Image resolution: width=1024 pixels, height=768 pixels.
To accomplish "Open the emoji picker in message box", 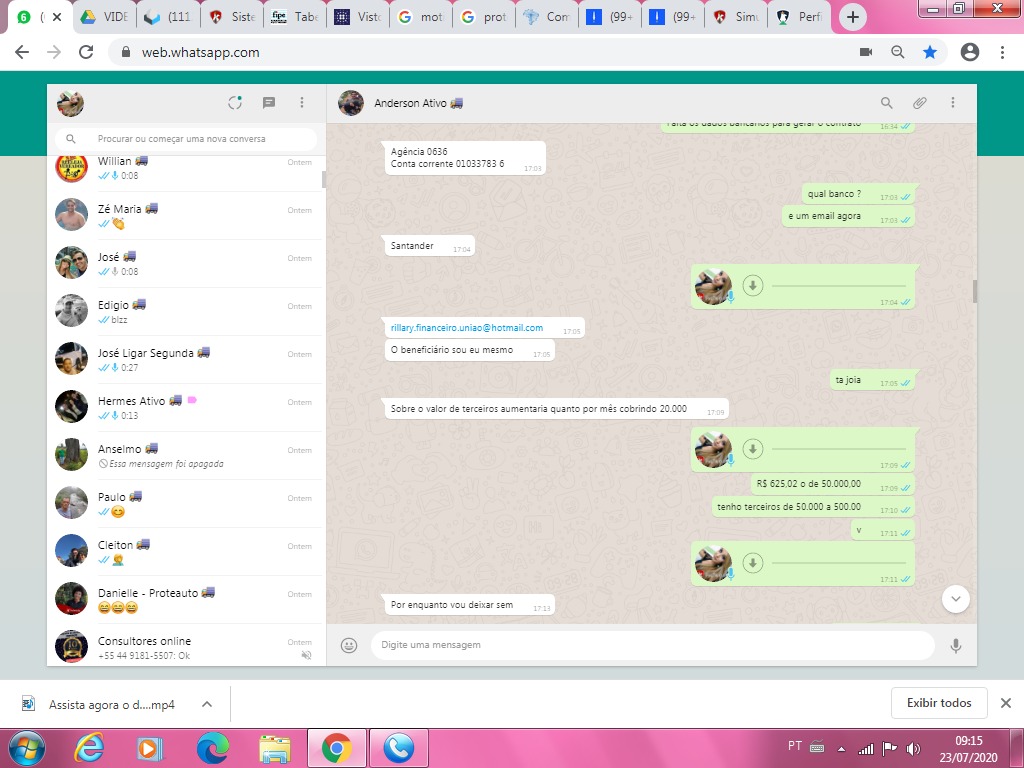I will click(x=349, y=646).
